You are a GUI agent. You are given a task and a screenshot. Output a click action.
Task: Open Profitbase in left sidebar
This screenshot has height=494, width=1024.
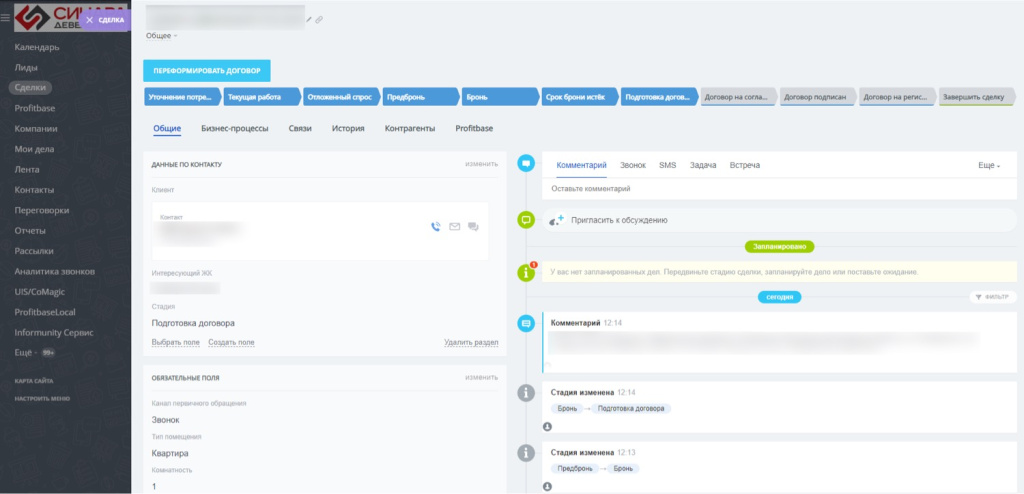point(33,108)
